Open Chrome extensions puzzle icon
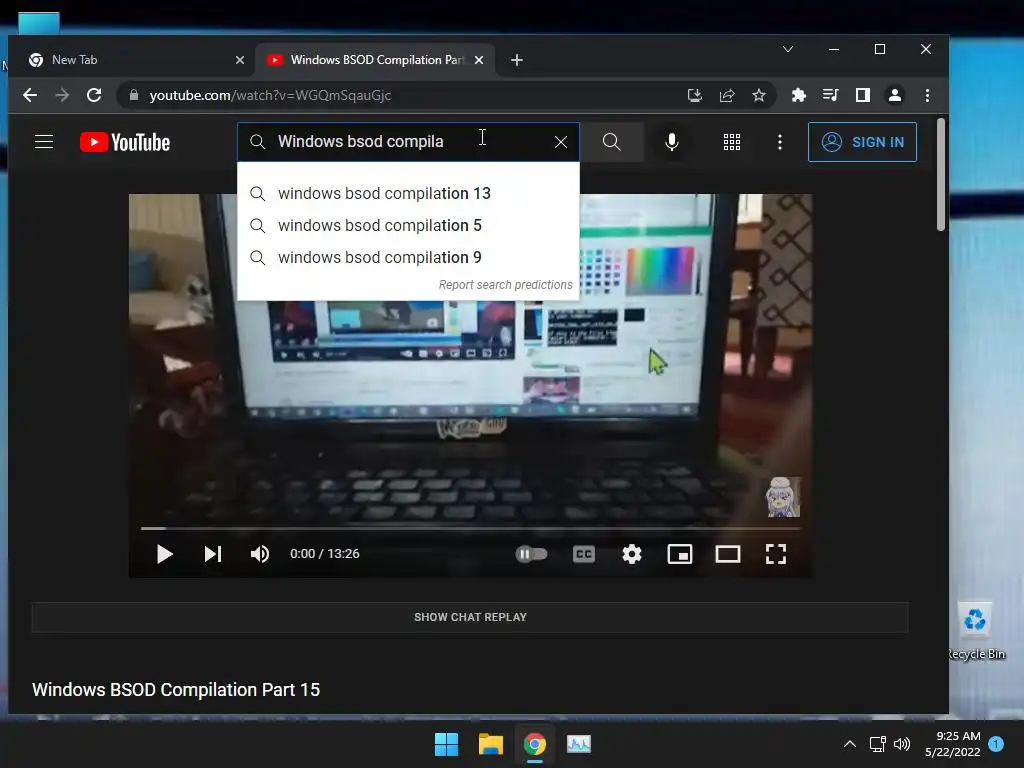 point(798,95)
